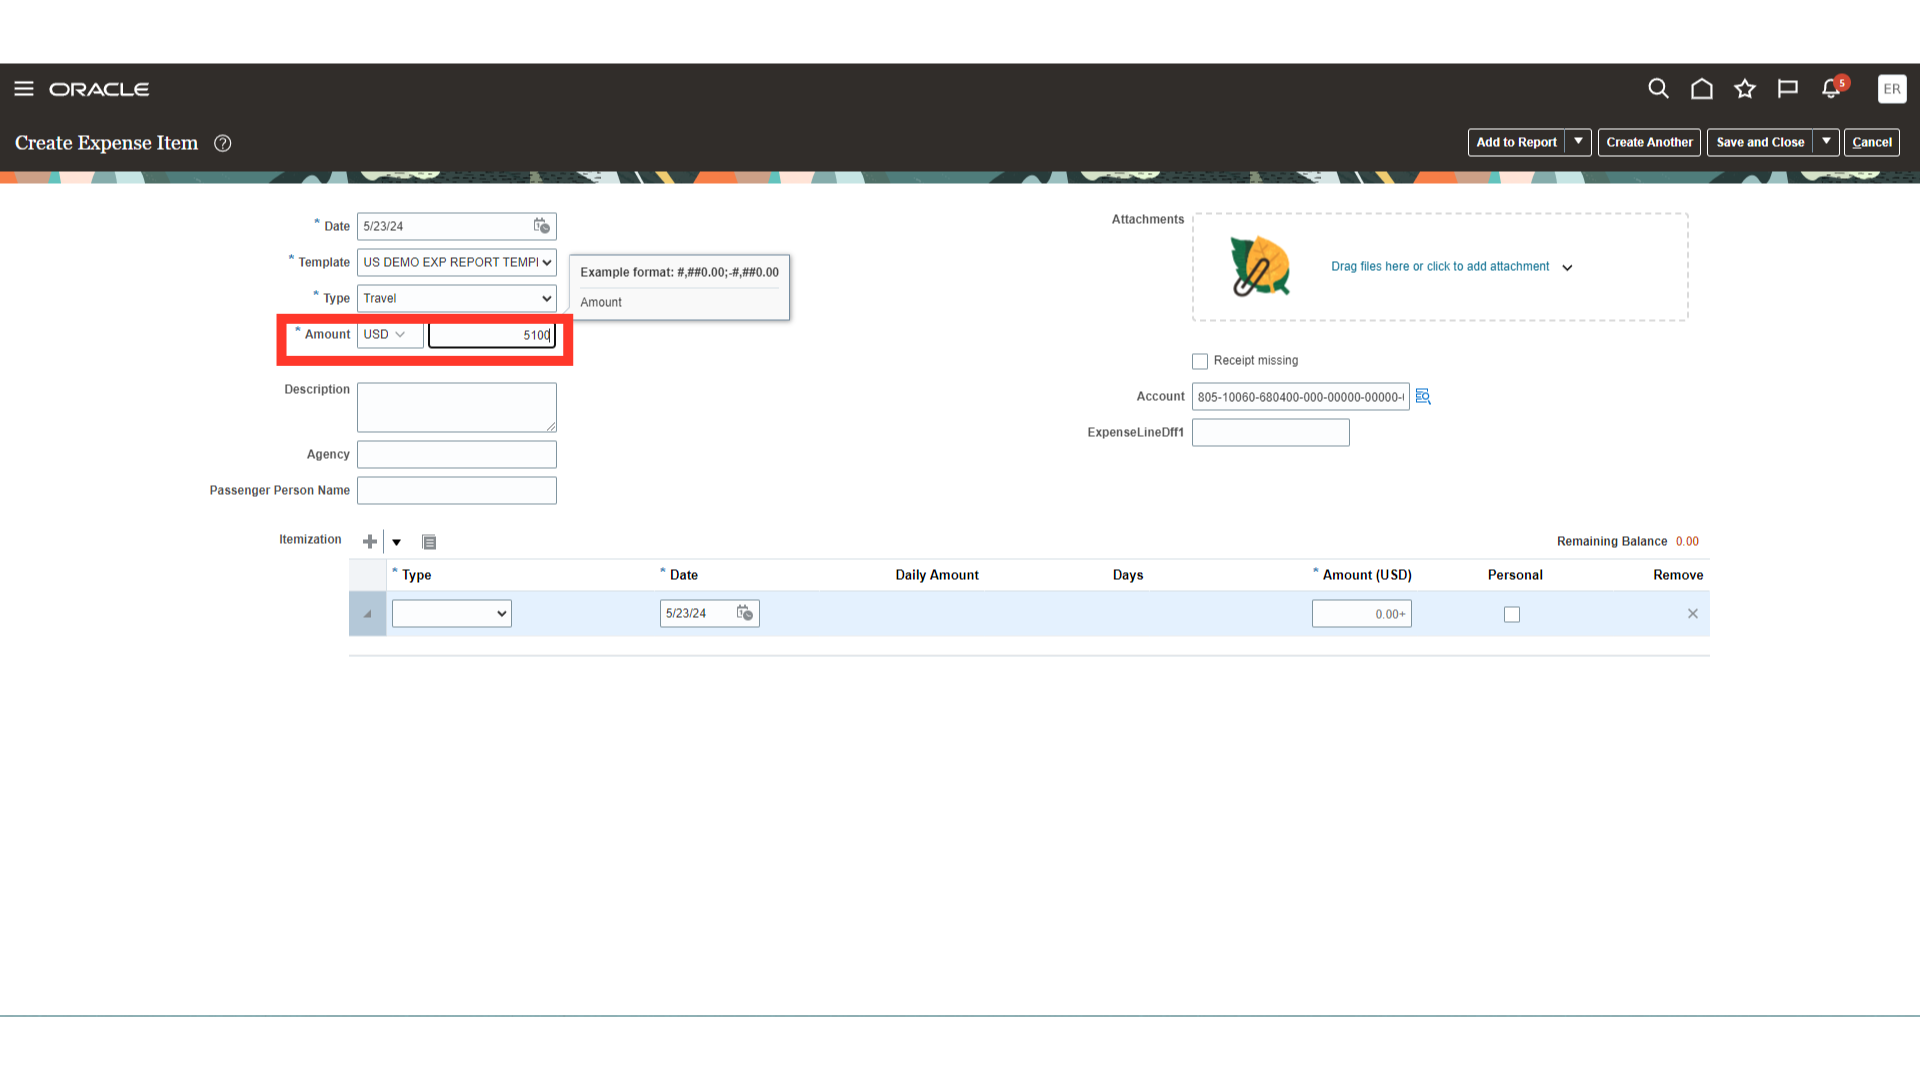Remove the itemization row with X icon

click(x=1693, y=614)
